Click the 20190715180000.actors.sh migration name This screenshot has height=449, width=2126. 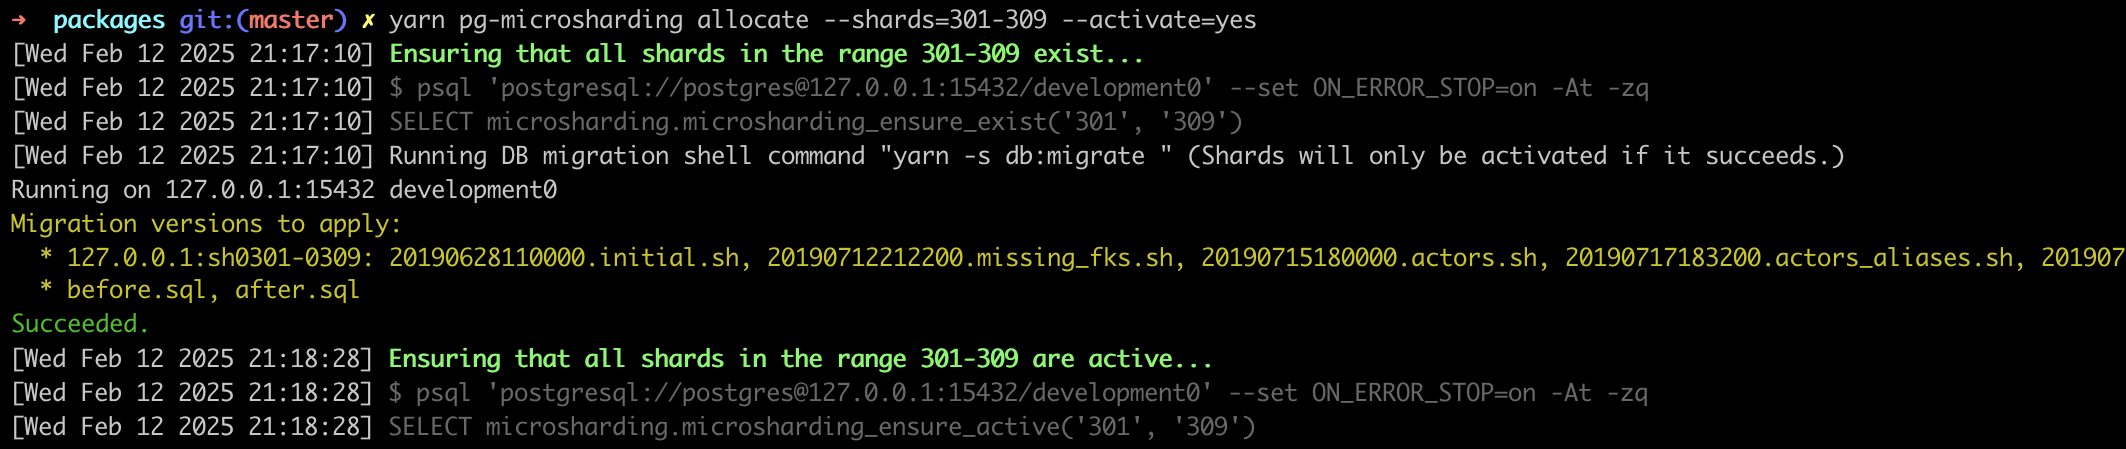[1369, 258]
